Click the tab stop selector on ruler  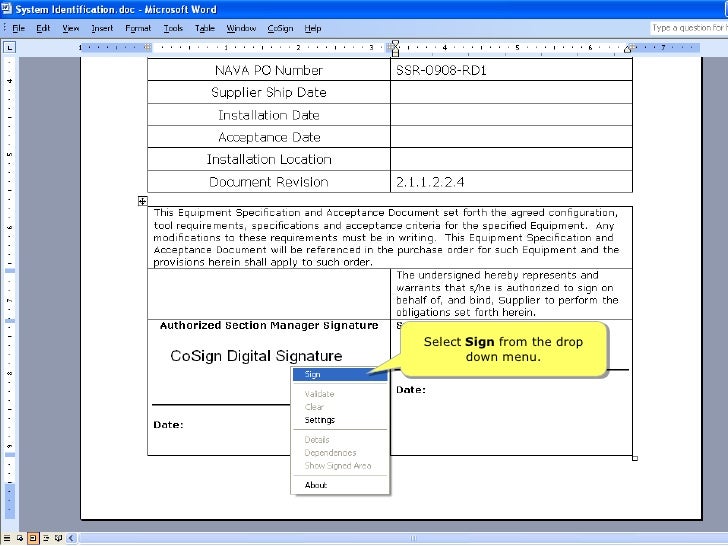pos(9,47)
